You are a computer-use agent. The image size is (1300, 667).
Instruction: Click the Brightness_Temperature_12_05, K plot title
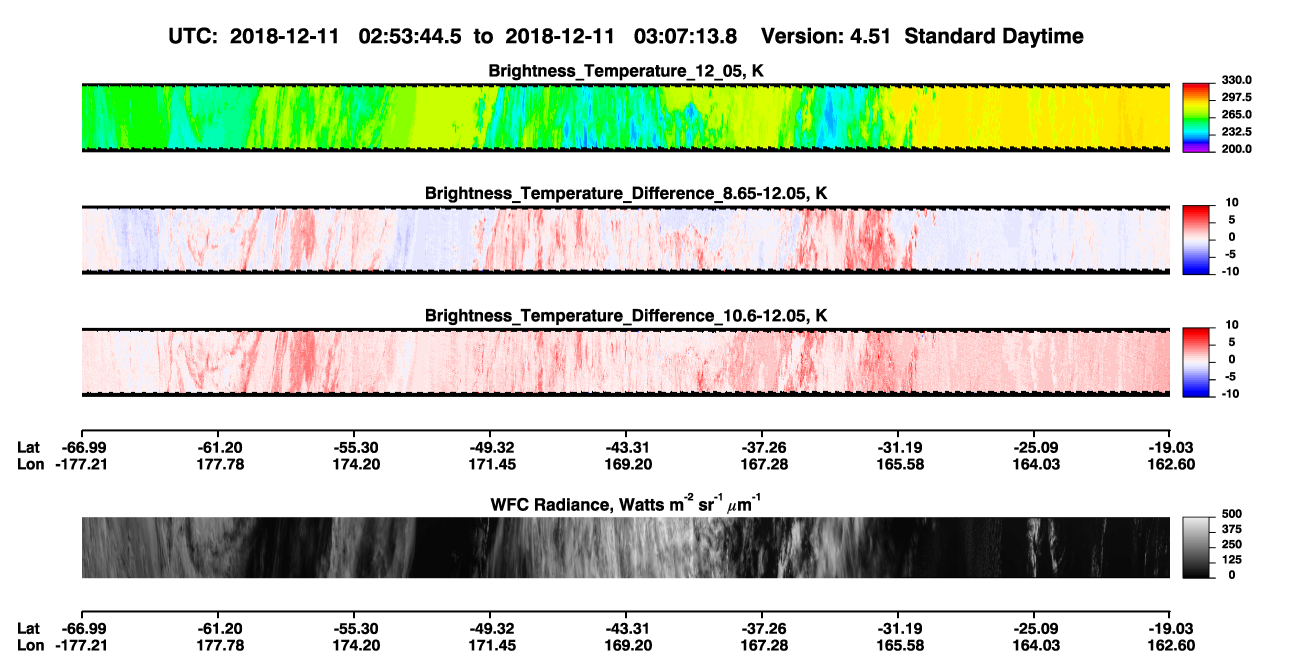click(626, 71)
